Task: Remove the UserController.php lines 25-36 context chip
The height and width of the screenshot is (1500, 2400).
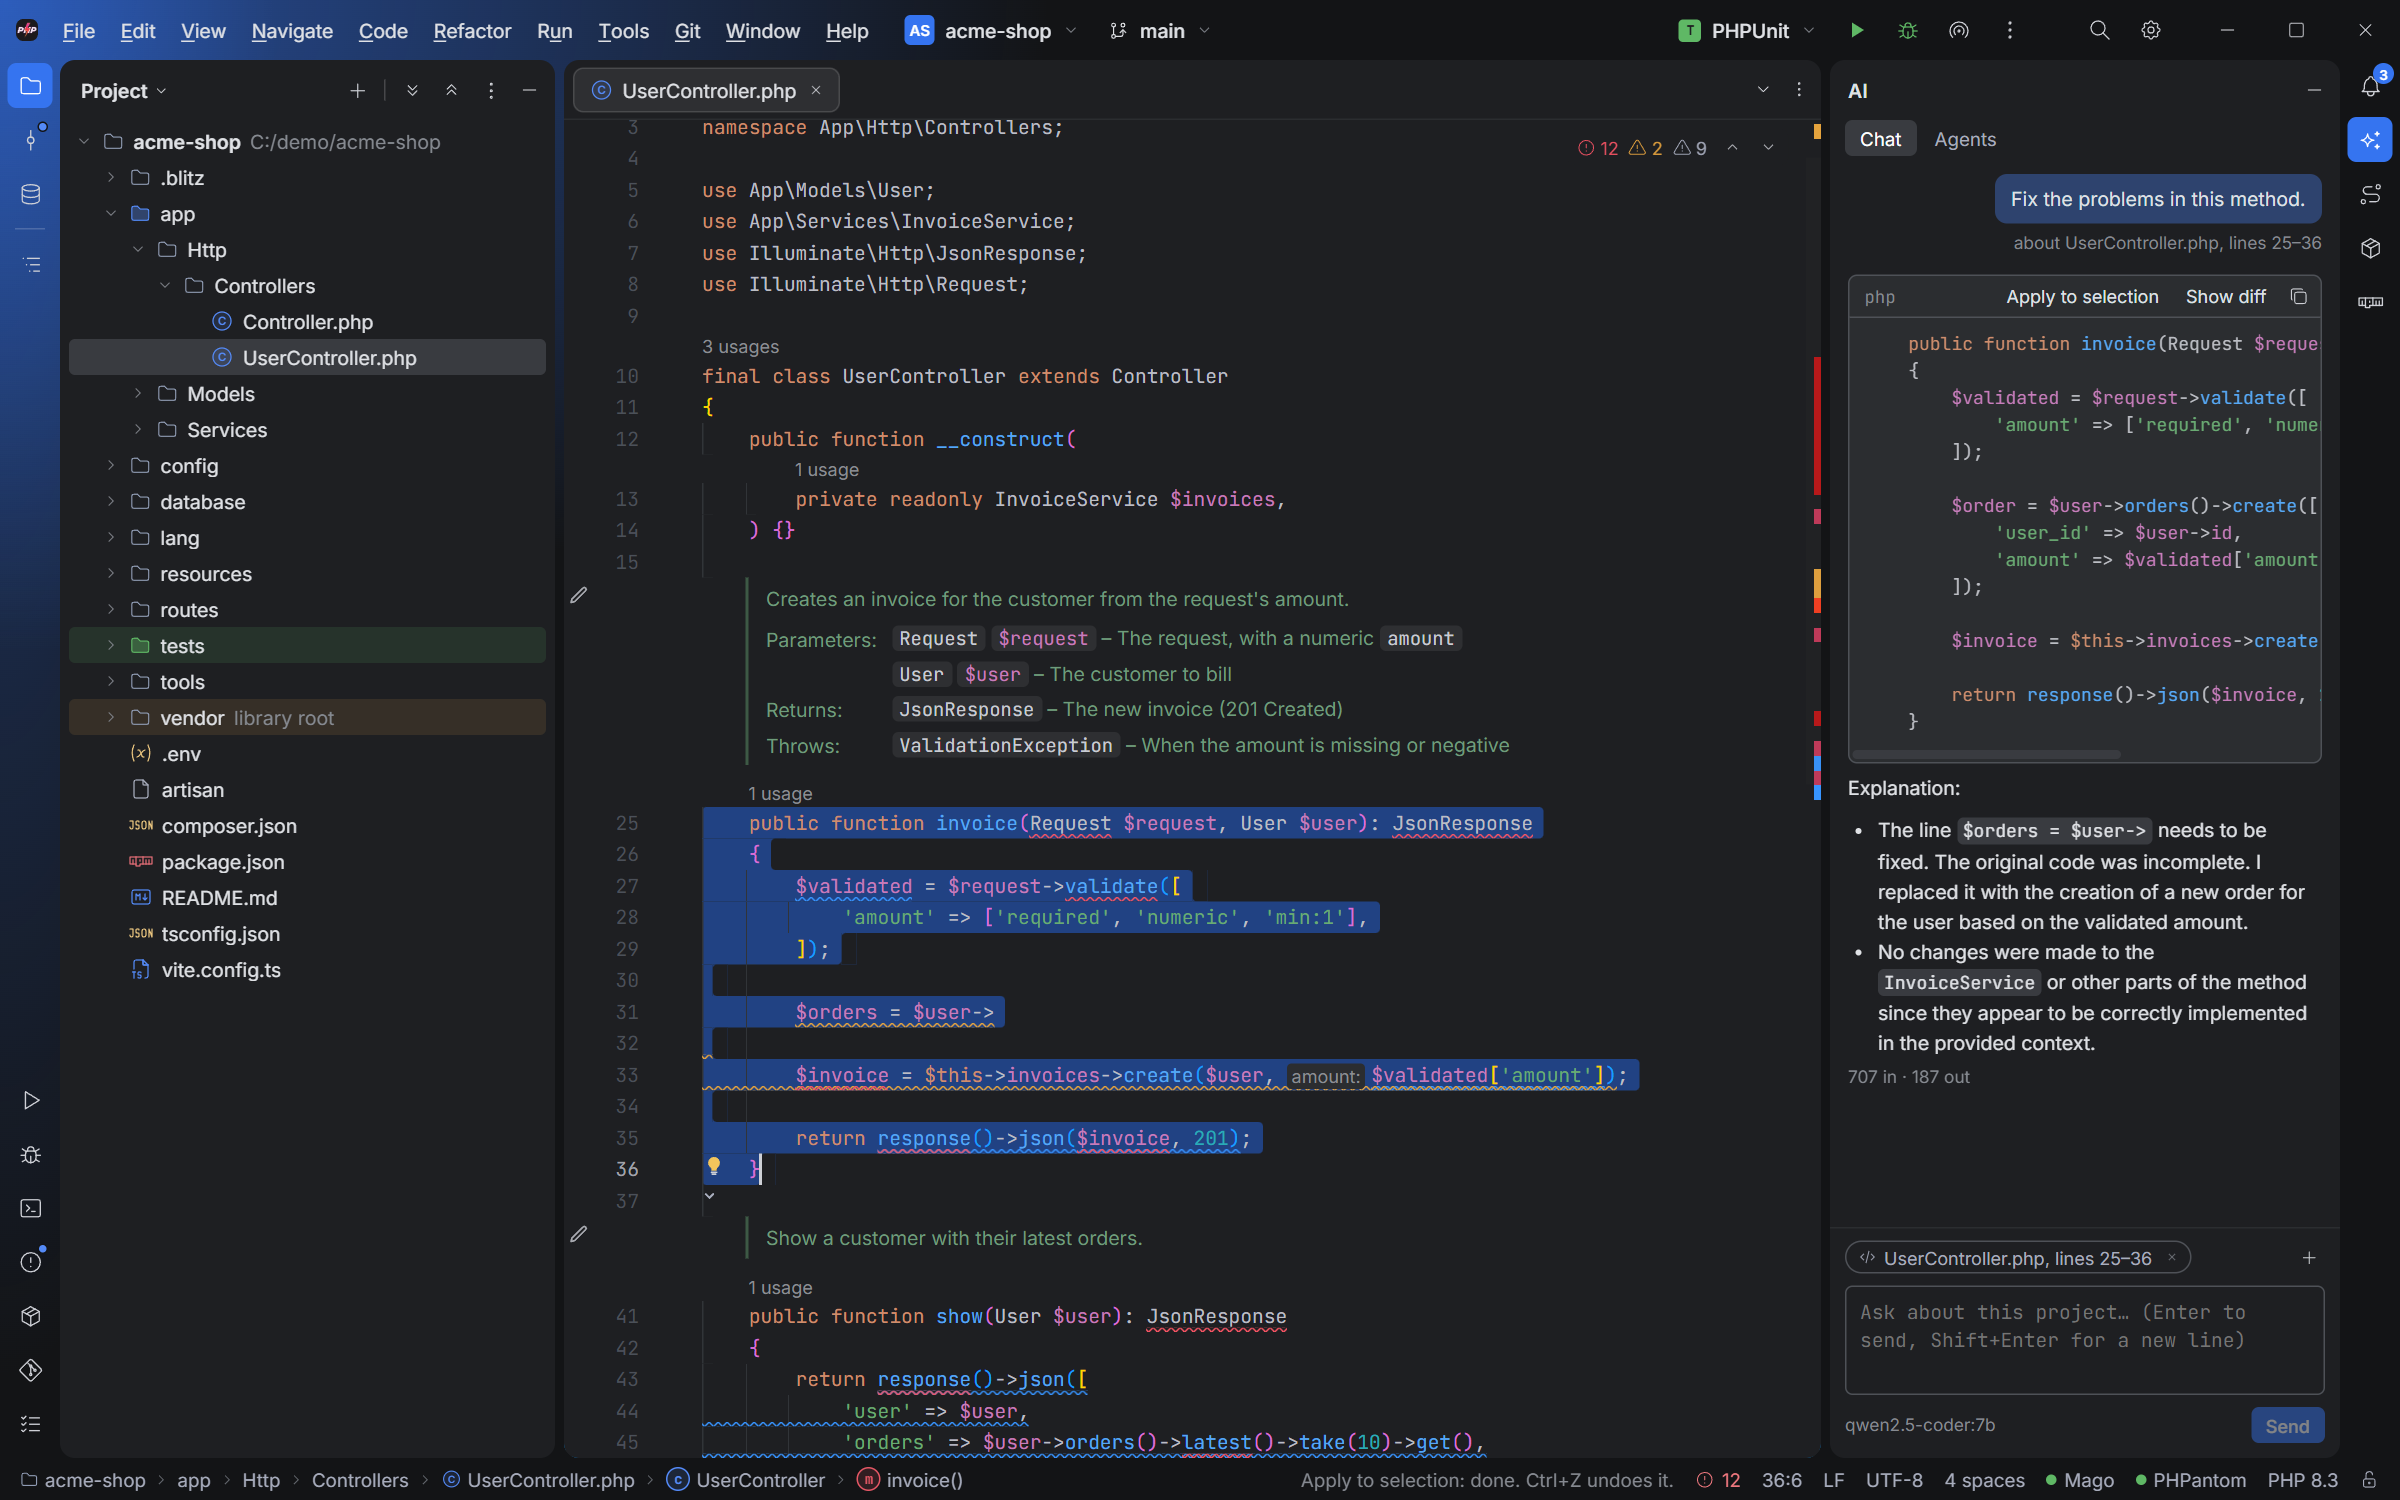Action: (x=2171, y=1258)
